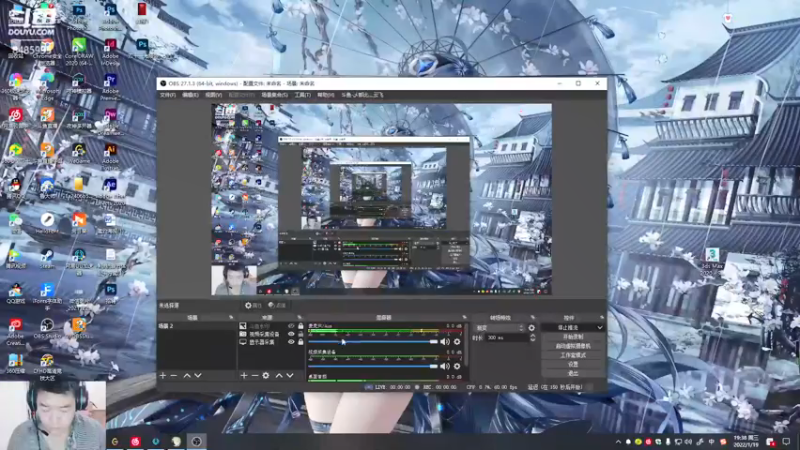Toggle visibility eye of the display capture source
This screenshot has width=800, height=450.
(x=291, y=342)
